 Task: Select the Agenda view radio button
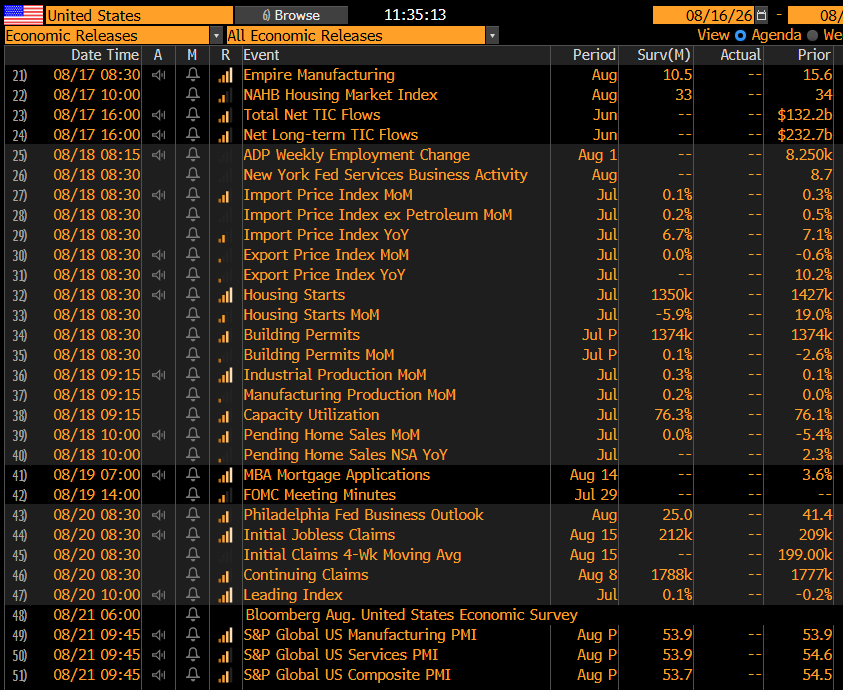(x=740, y=35)
